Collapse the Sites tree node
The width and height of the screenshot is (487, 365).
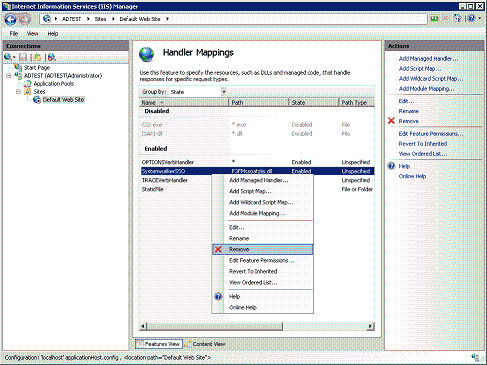(19, 92)
